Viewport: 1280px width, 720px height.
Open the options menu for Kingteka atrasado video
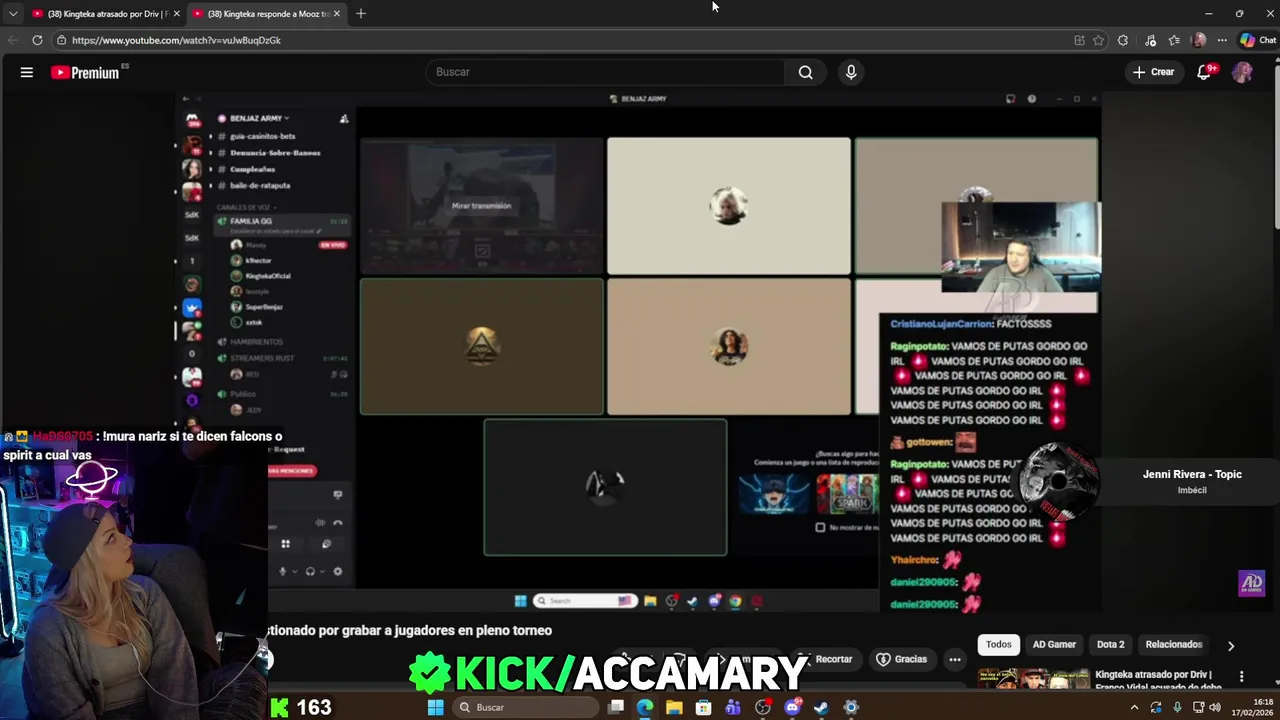[1242, 677]
